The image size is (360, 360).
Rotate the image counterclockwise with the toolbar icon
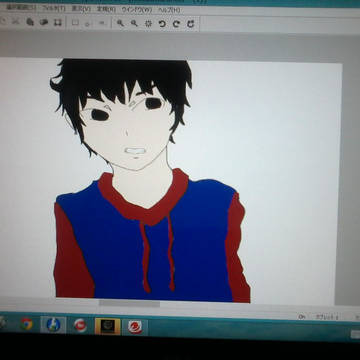pyautogui.click(x=162, y=24)
